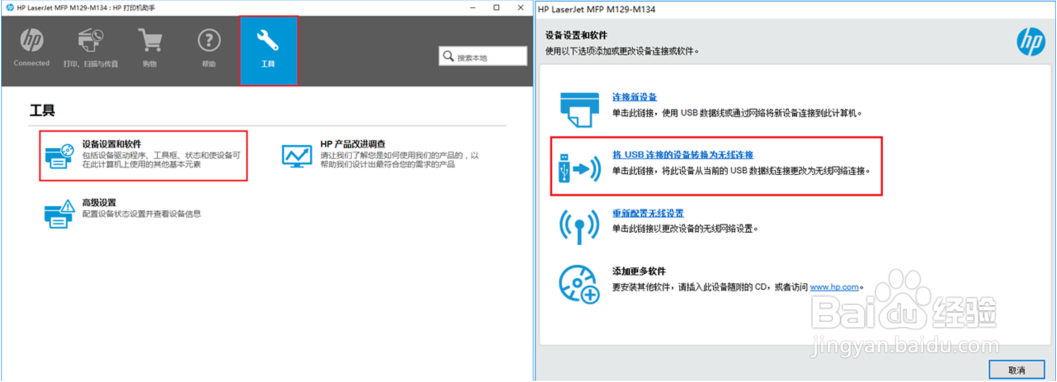Click the USB-to-wireless conversion icon
Viewport: 1057px width, 382px height.
point(579,168)
